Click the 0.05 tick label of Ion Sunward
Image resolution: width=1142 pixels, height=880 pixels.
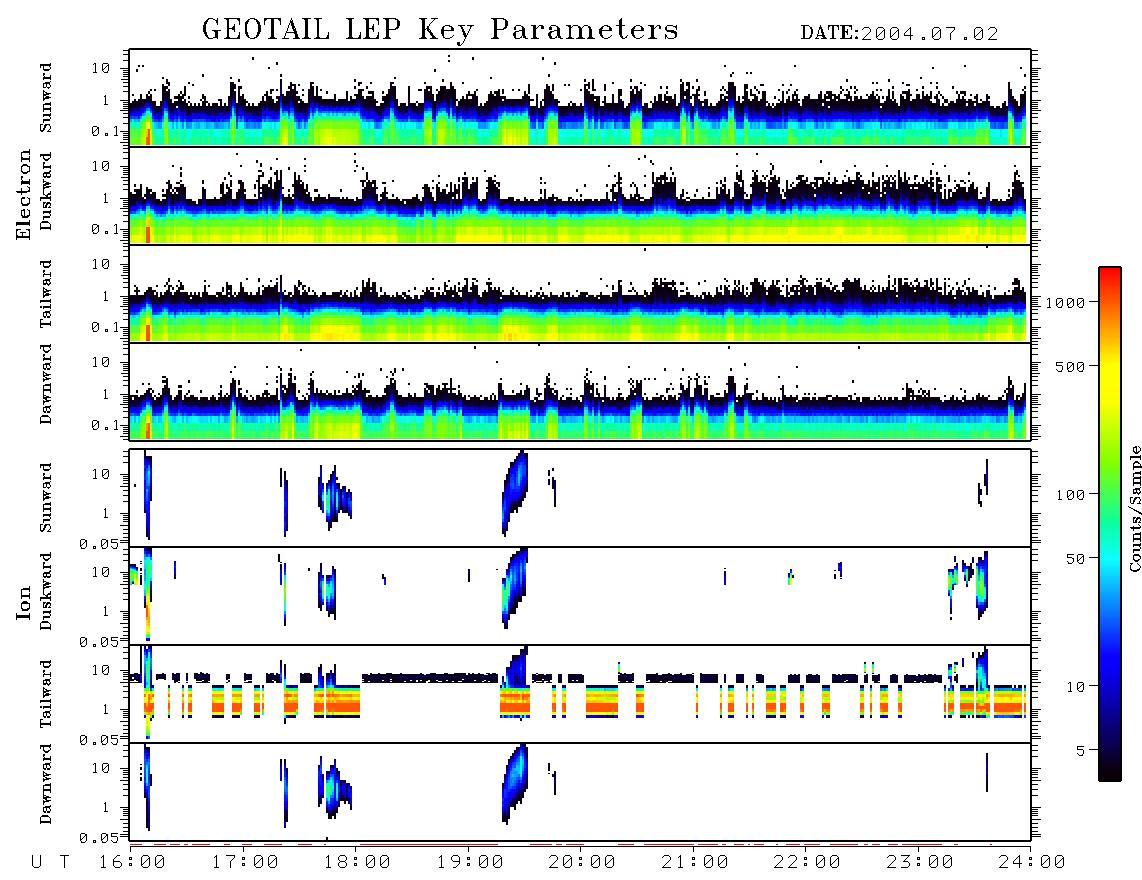tap(99, 544)
